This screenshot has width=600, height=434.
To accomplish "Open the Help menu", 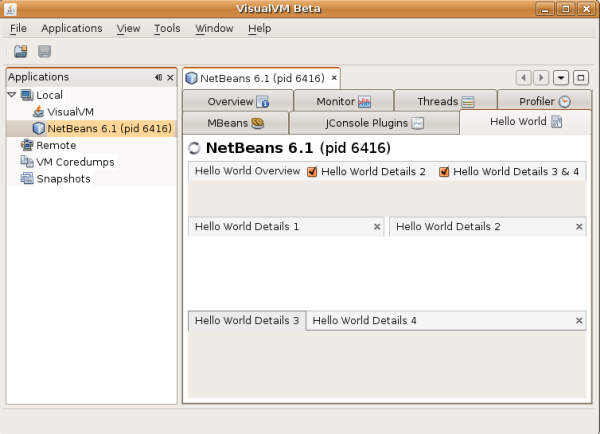I will [259, 28].
